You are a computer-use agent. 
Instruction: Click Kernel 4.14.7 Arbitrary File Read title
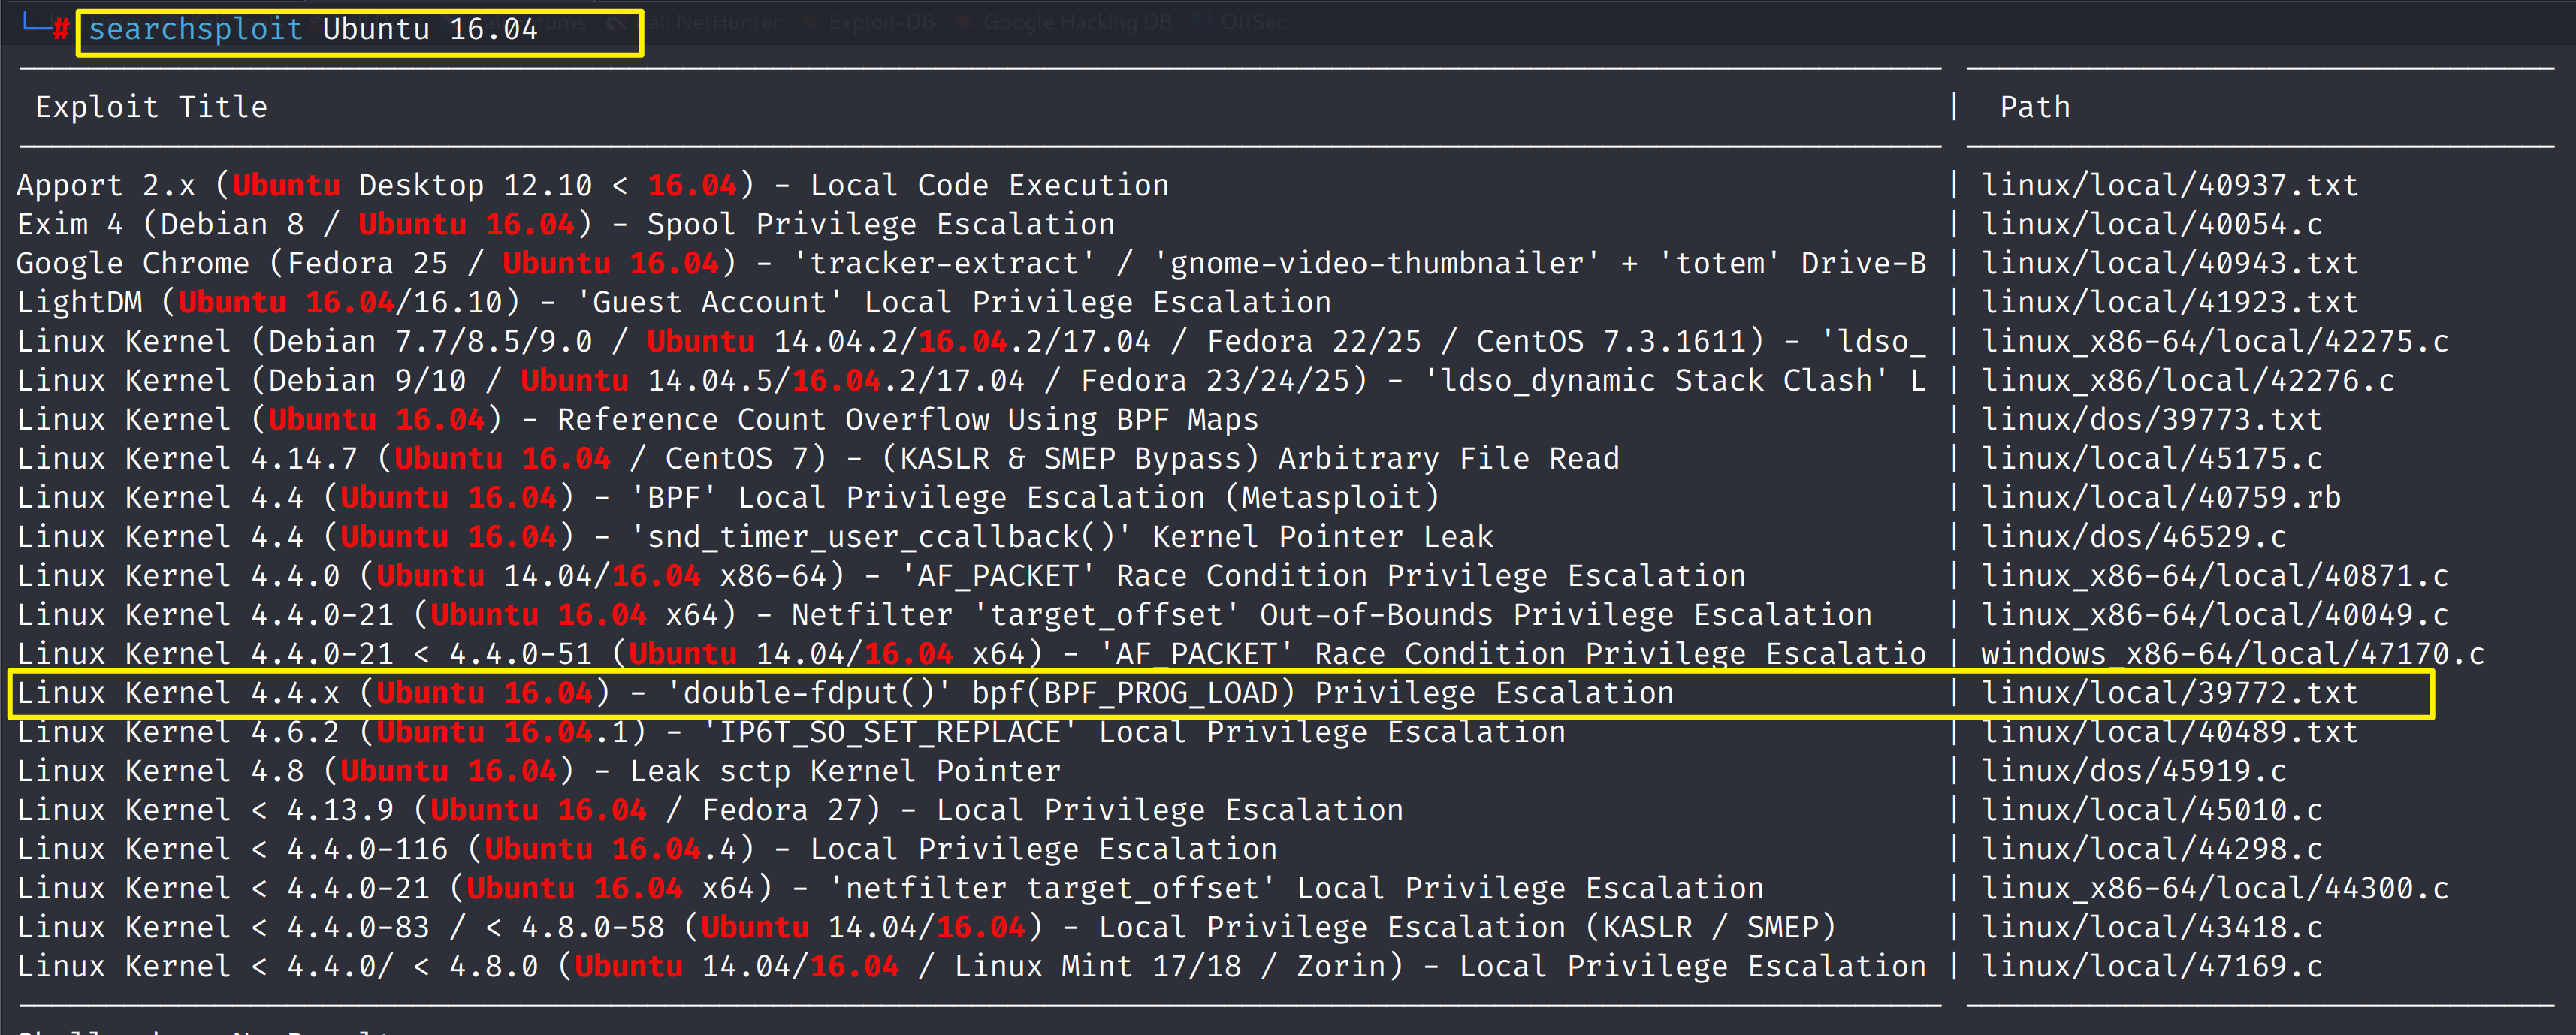pos(817,458)
